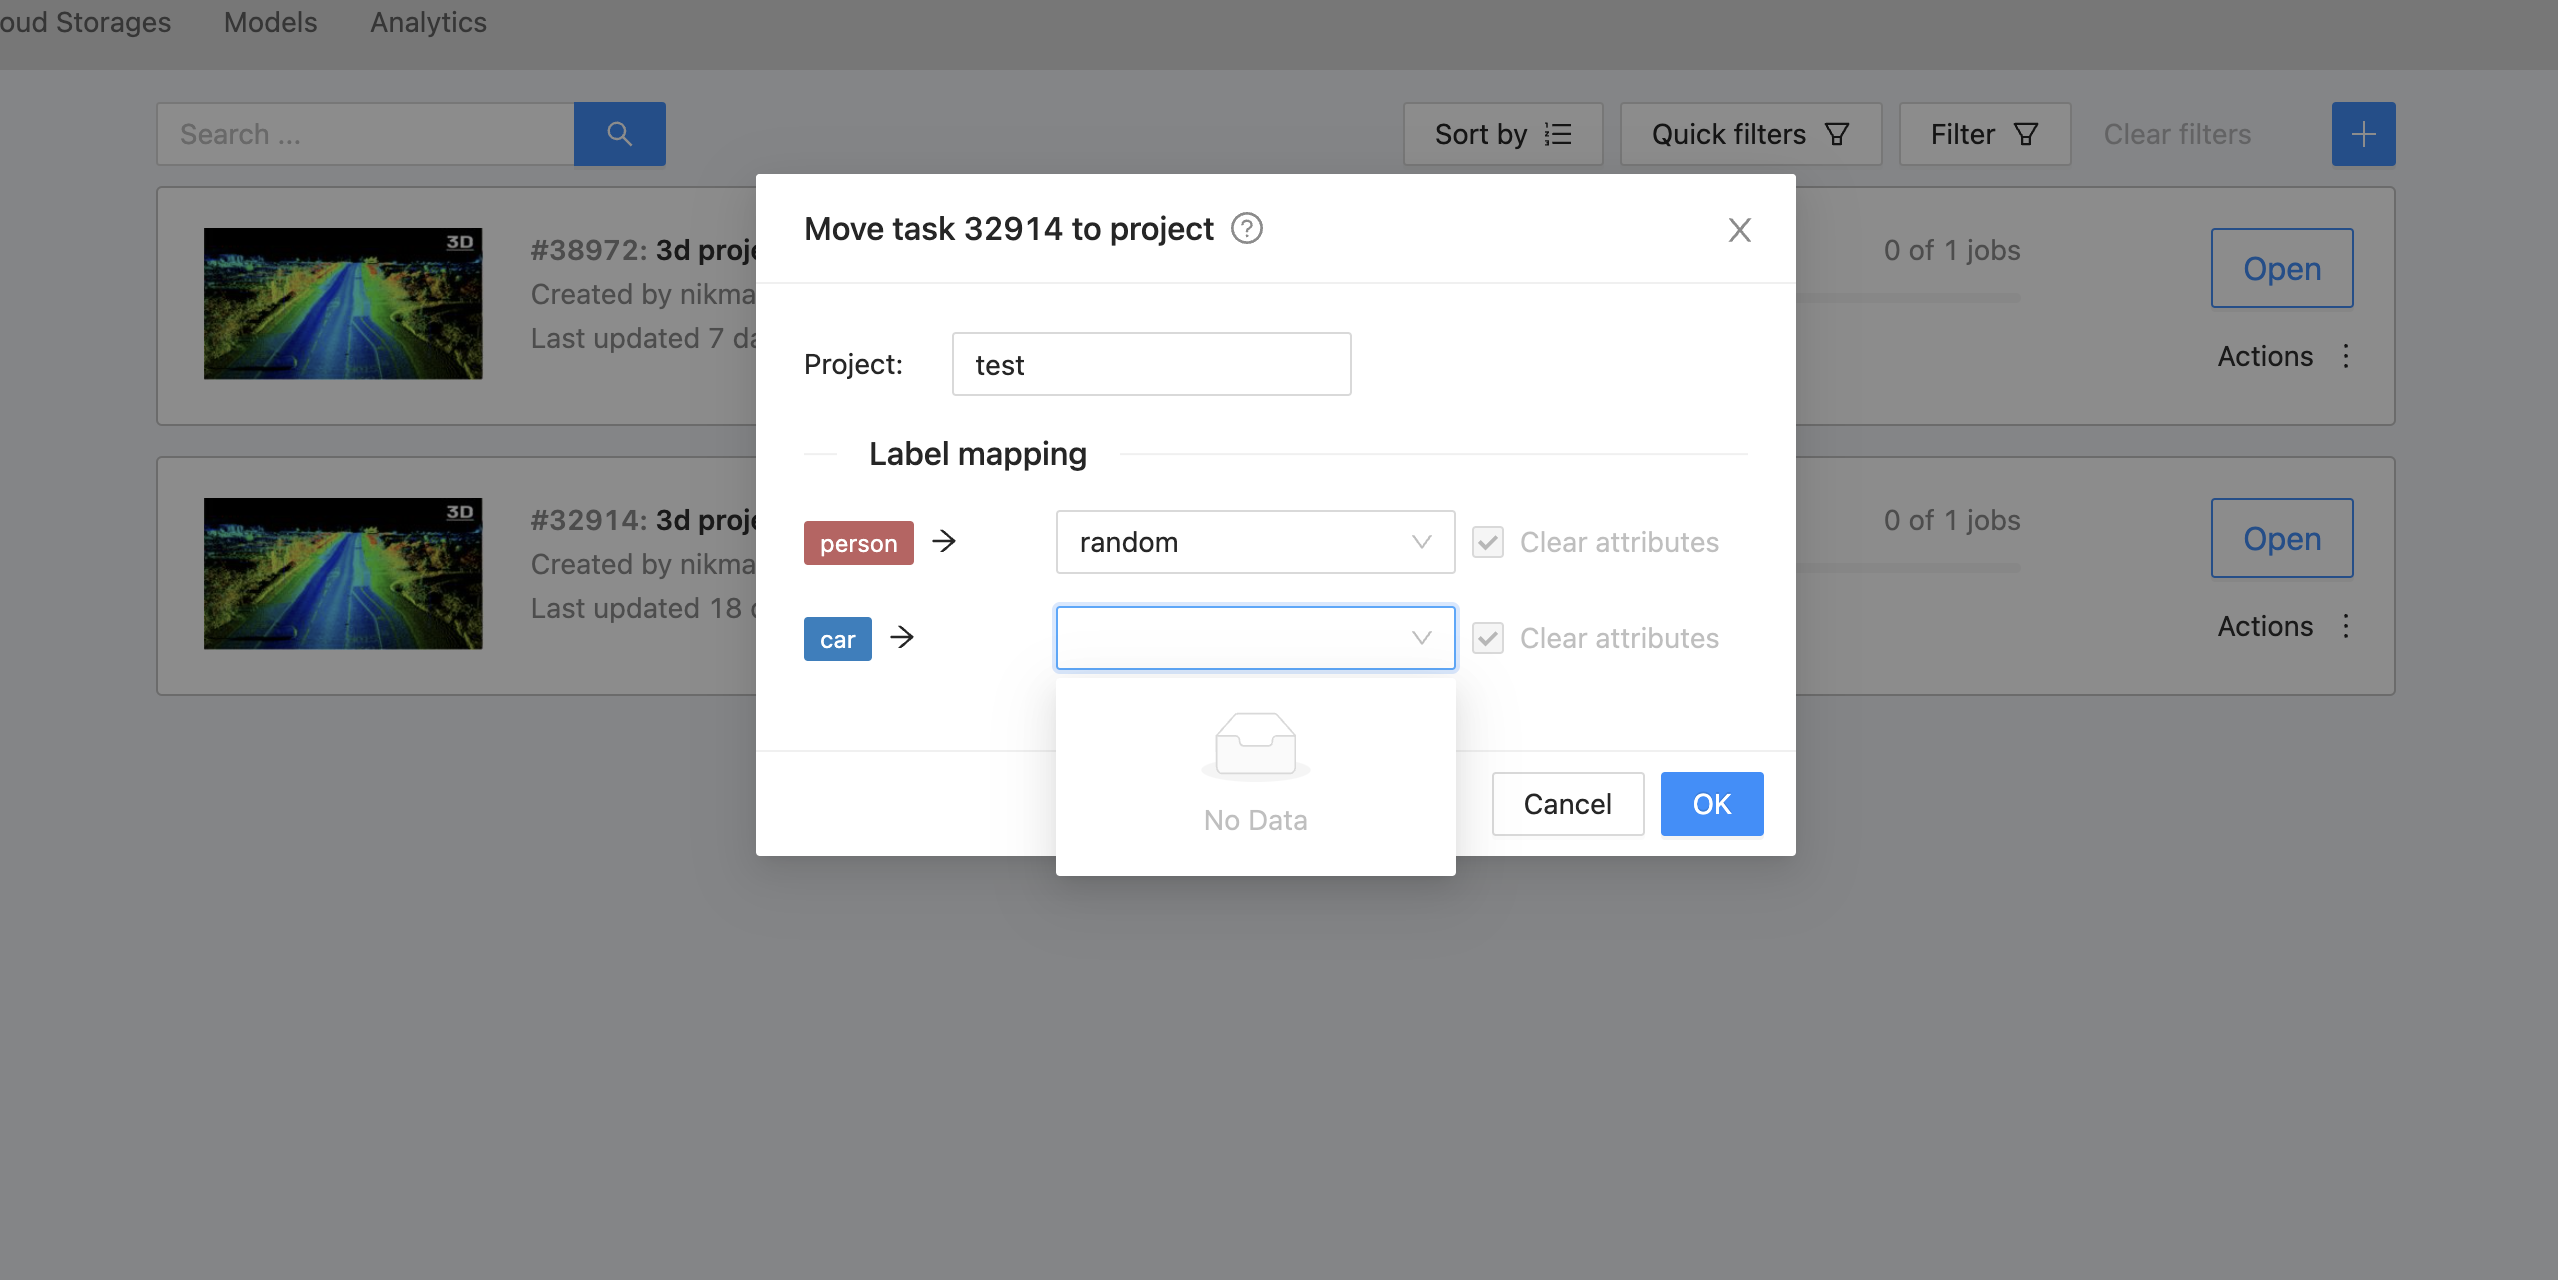Confirm the move with OK
Screen dimensions: 2558x1280
tap(1710, 803)
